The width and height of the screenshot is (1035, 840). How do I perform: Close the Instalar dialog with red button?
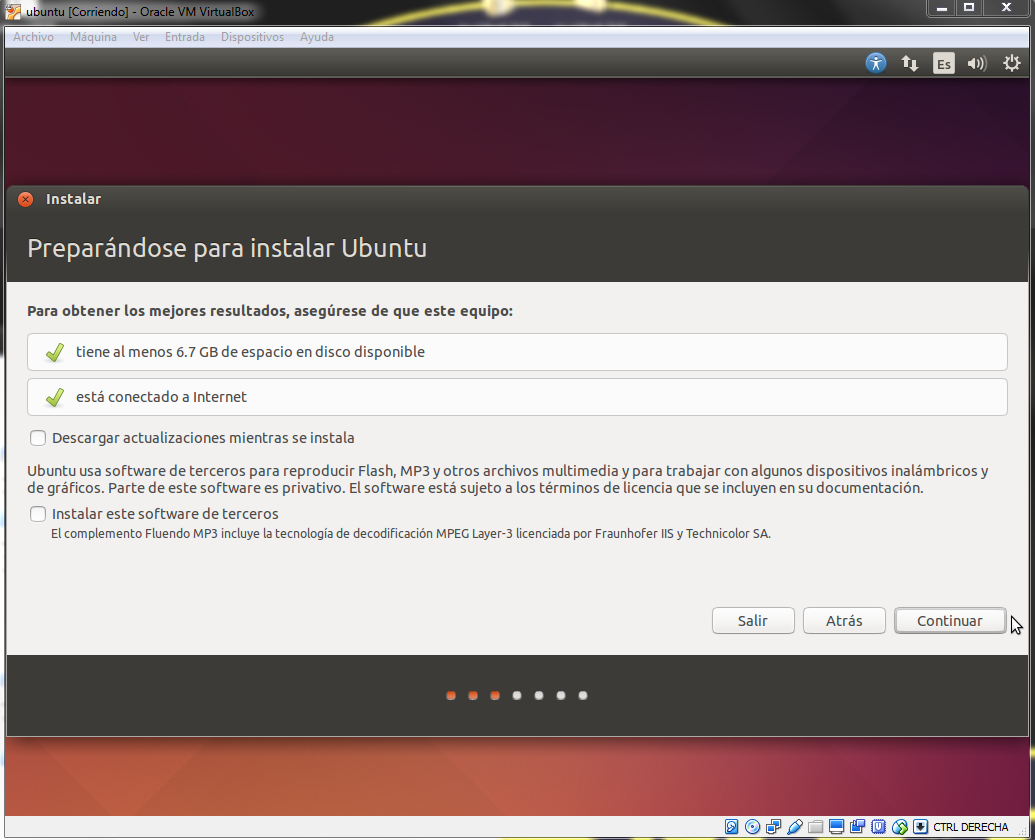26,199
